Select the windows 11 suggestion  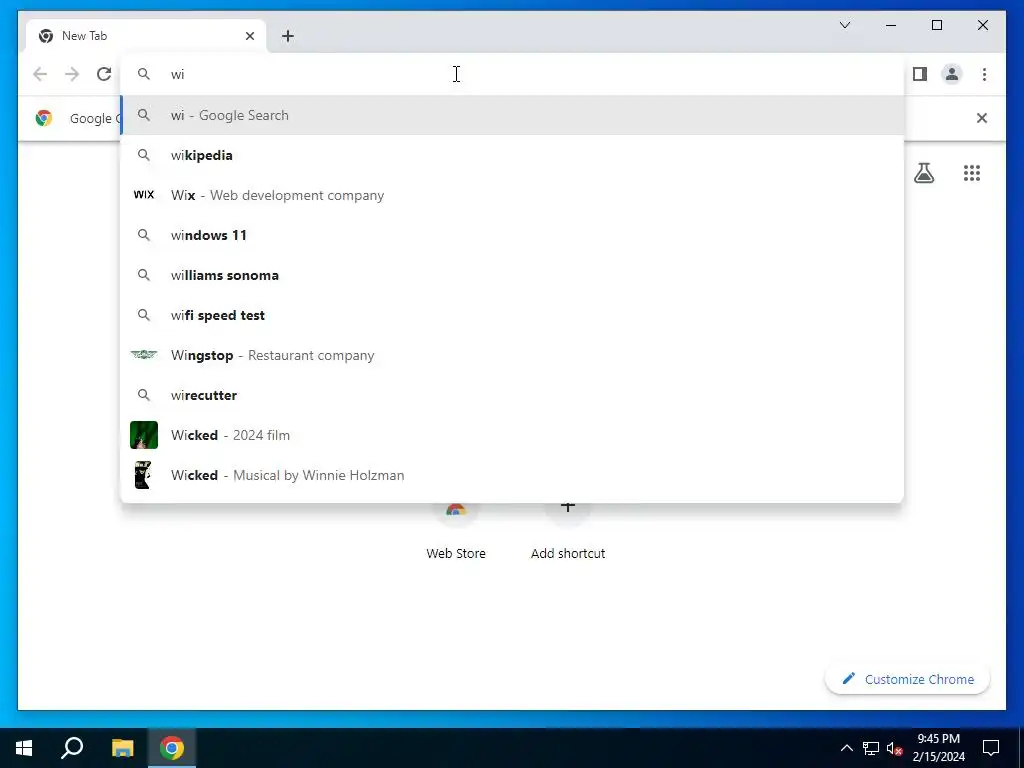point(513,235)
